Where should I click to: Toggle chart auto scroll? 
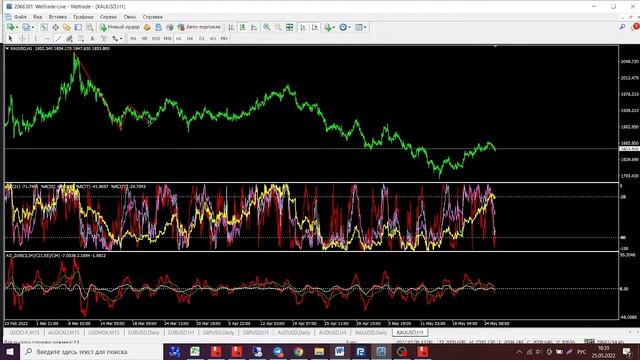click(303, 27)
